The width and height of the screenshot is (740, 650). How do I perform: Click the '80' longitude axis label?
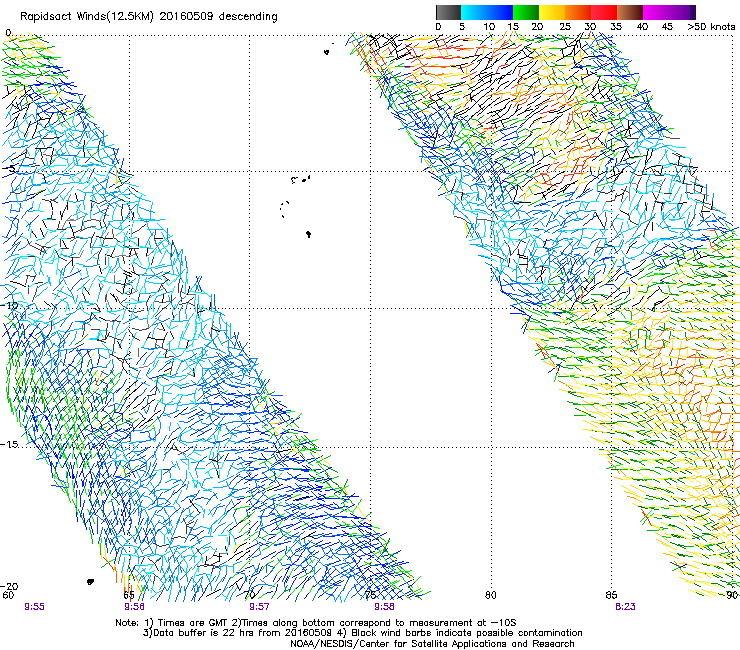coord(491,595)
